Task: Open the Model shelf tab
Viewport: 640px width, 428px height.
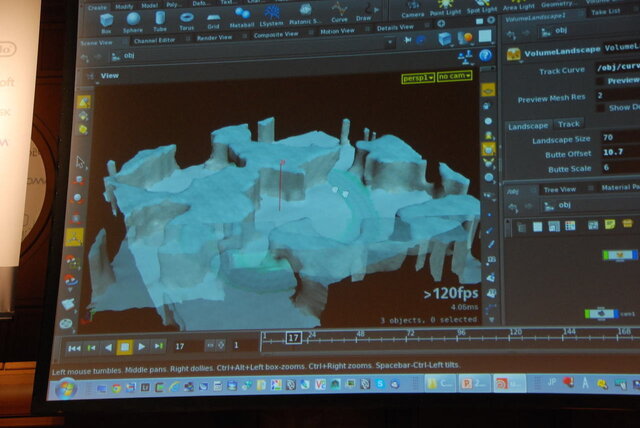Action: coord(149,6)
